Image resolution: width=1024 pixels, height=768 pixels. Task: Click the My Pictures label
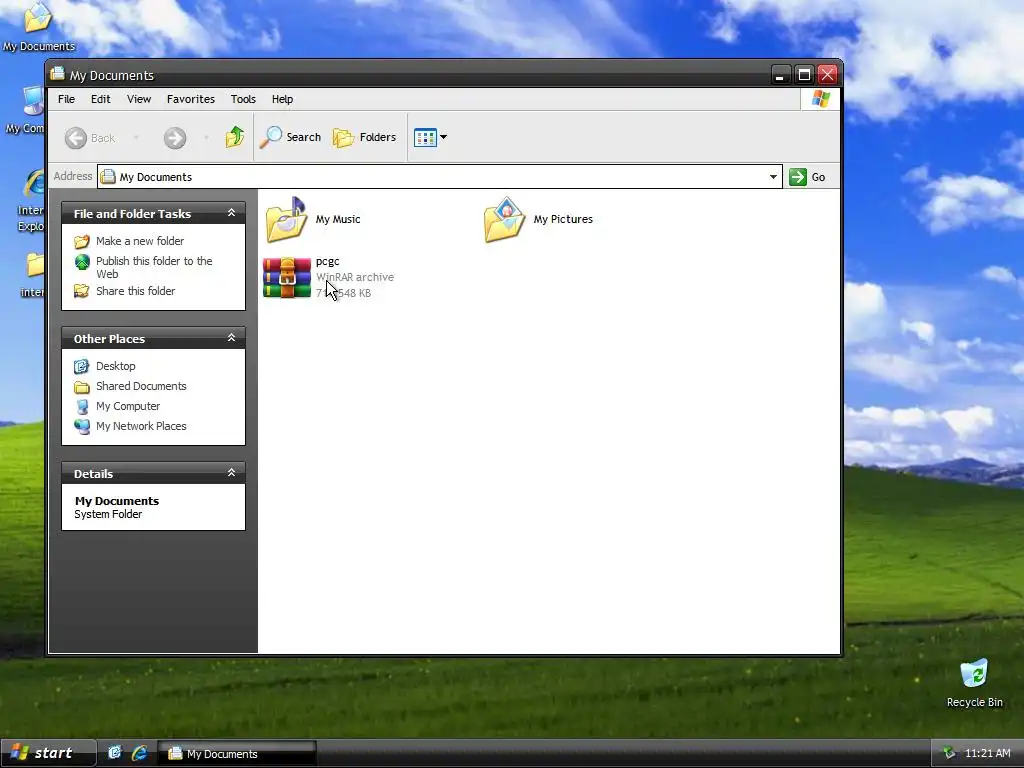pyautogui.click(x=563, y=219)
